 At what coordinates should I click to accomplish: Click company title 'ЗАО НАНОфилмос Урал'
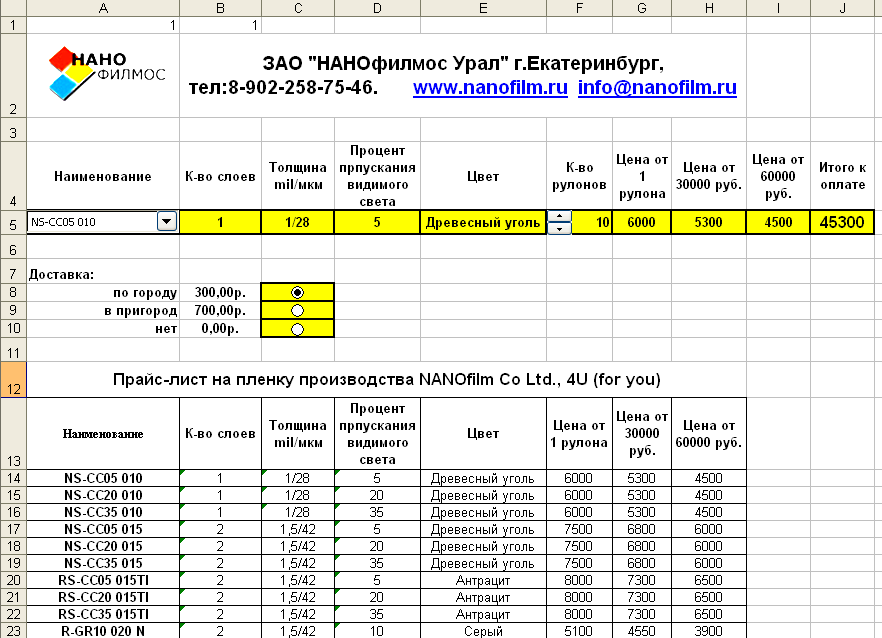click(x=463, y=63)
